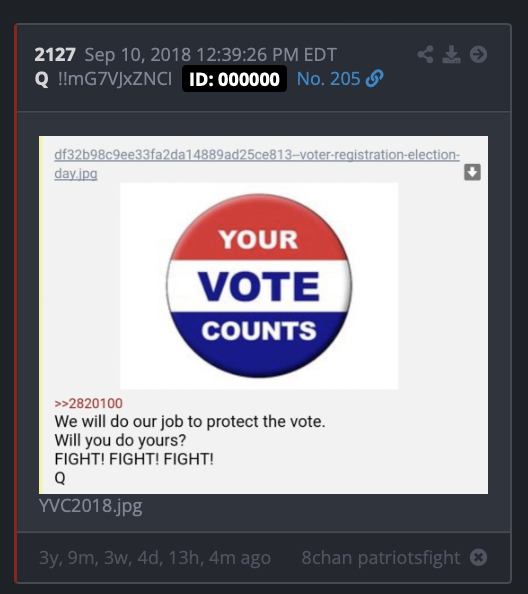Image resolution: width=528 pixels, height=594 pixels.
Task: Click the Q signature in post body
Action: coord(60,478)
